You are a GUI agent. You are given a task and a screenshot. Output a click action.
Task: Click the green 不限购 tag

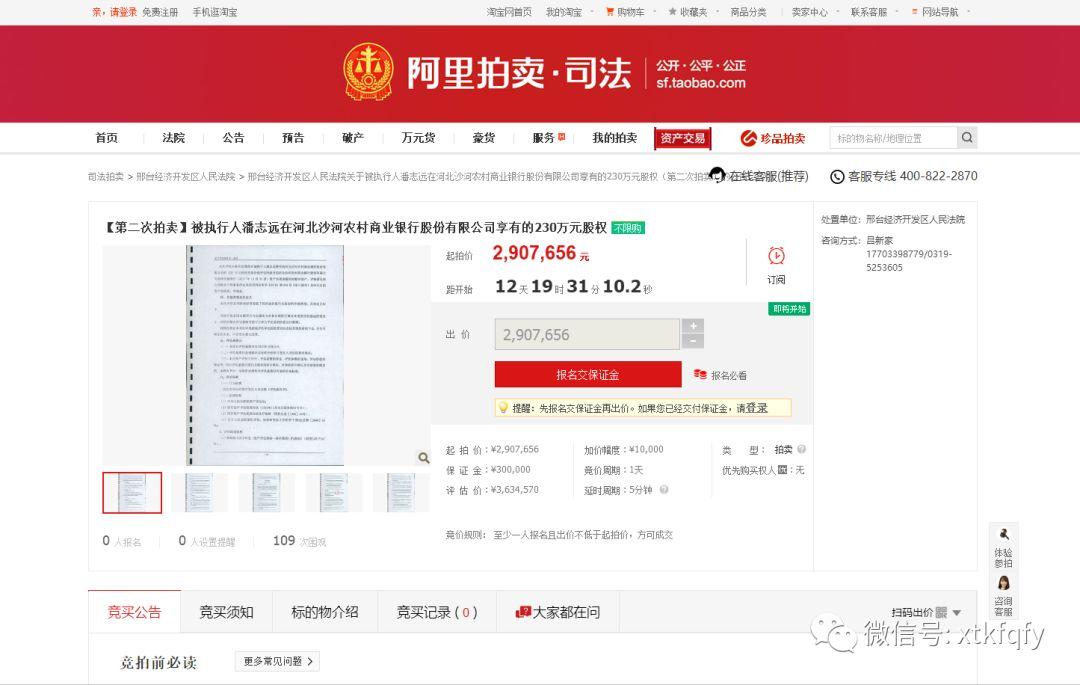[x=628, y=228]
